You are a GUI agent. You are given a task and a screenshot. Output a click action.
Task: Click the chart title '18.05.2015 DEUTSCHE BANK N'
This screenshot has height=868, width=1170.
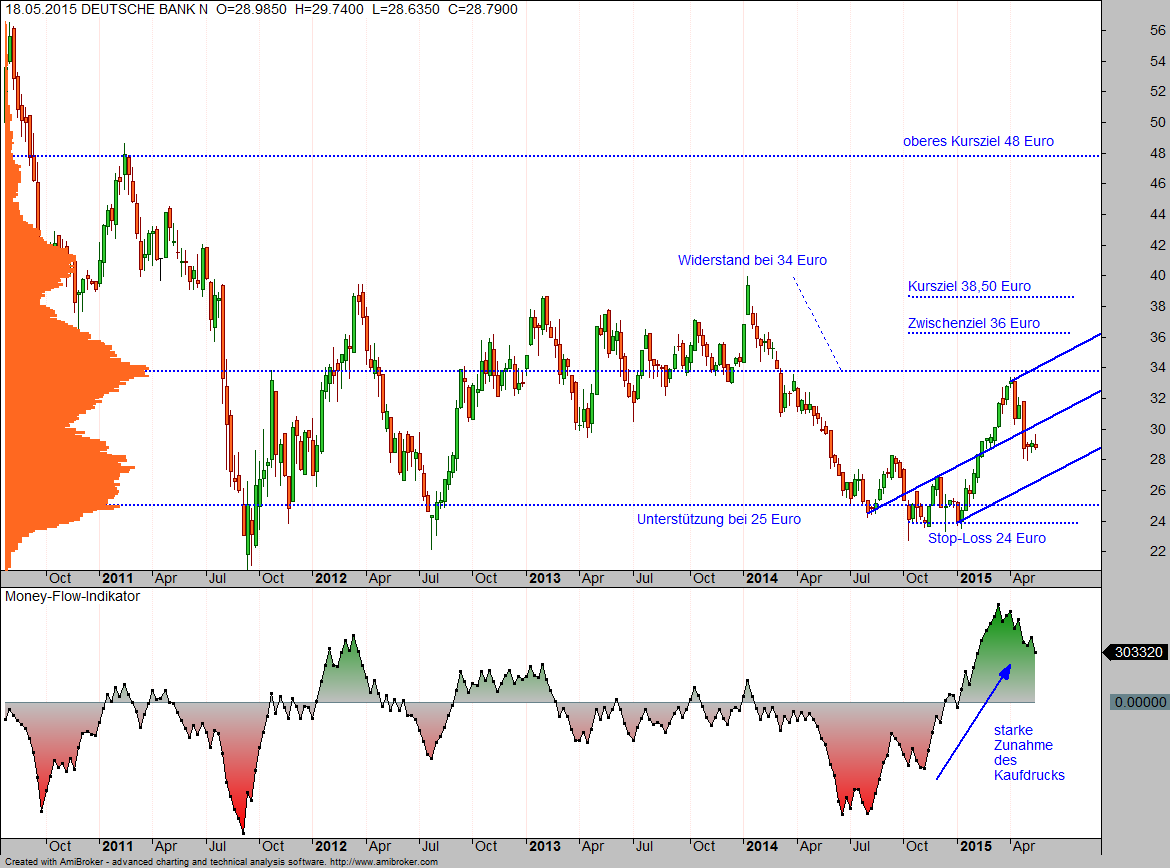pyautogui.click(x=107, y=9)
